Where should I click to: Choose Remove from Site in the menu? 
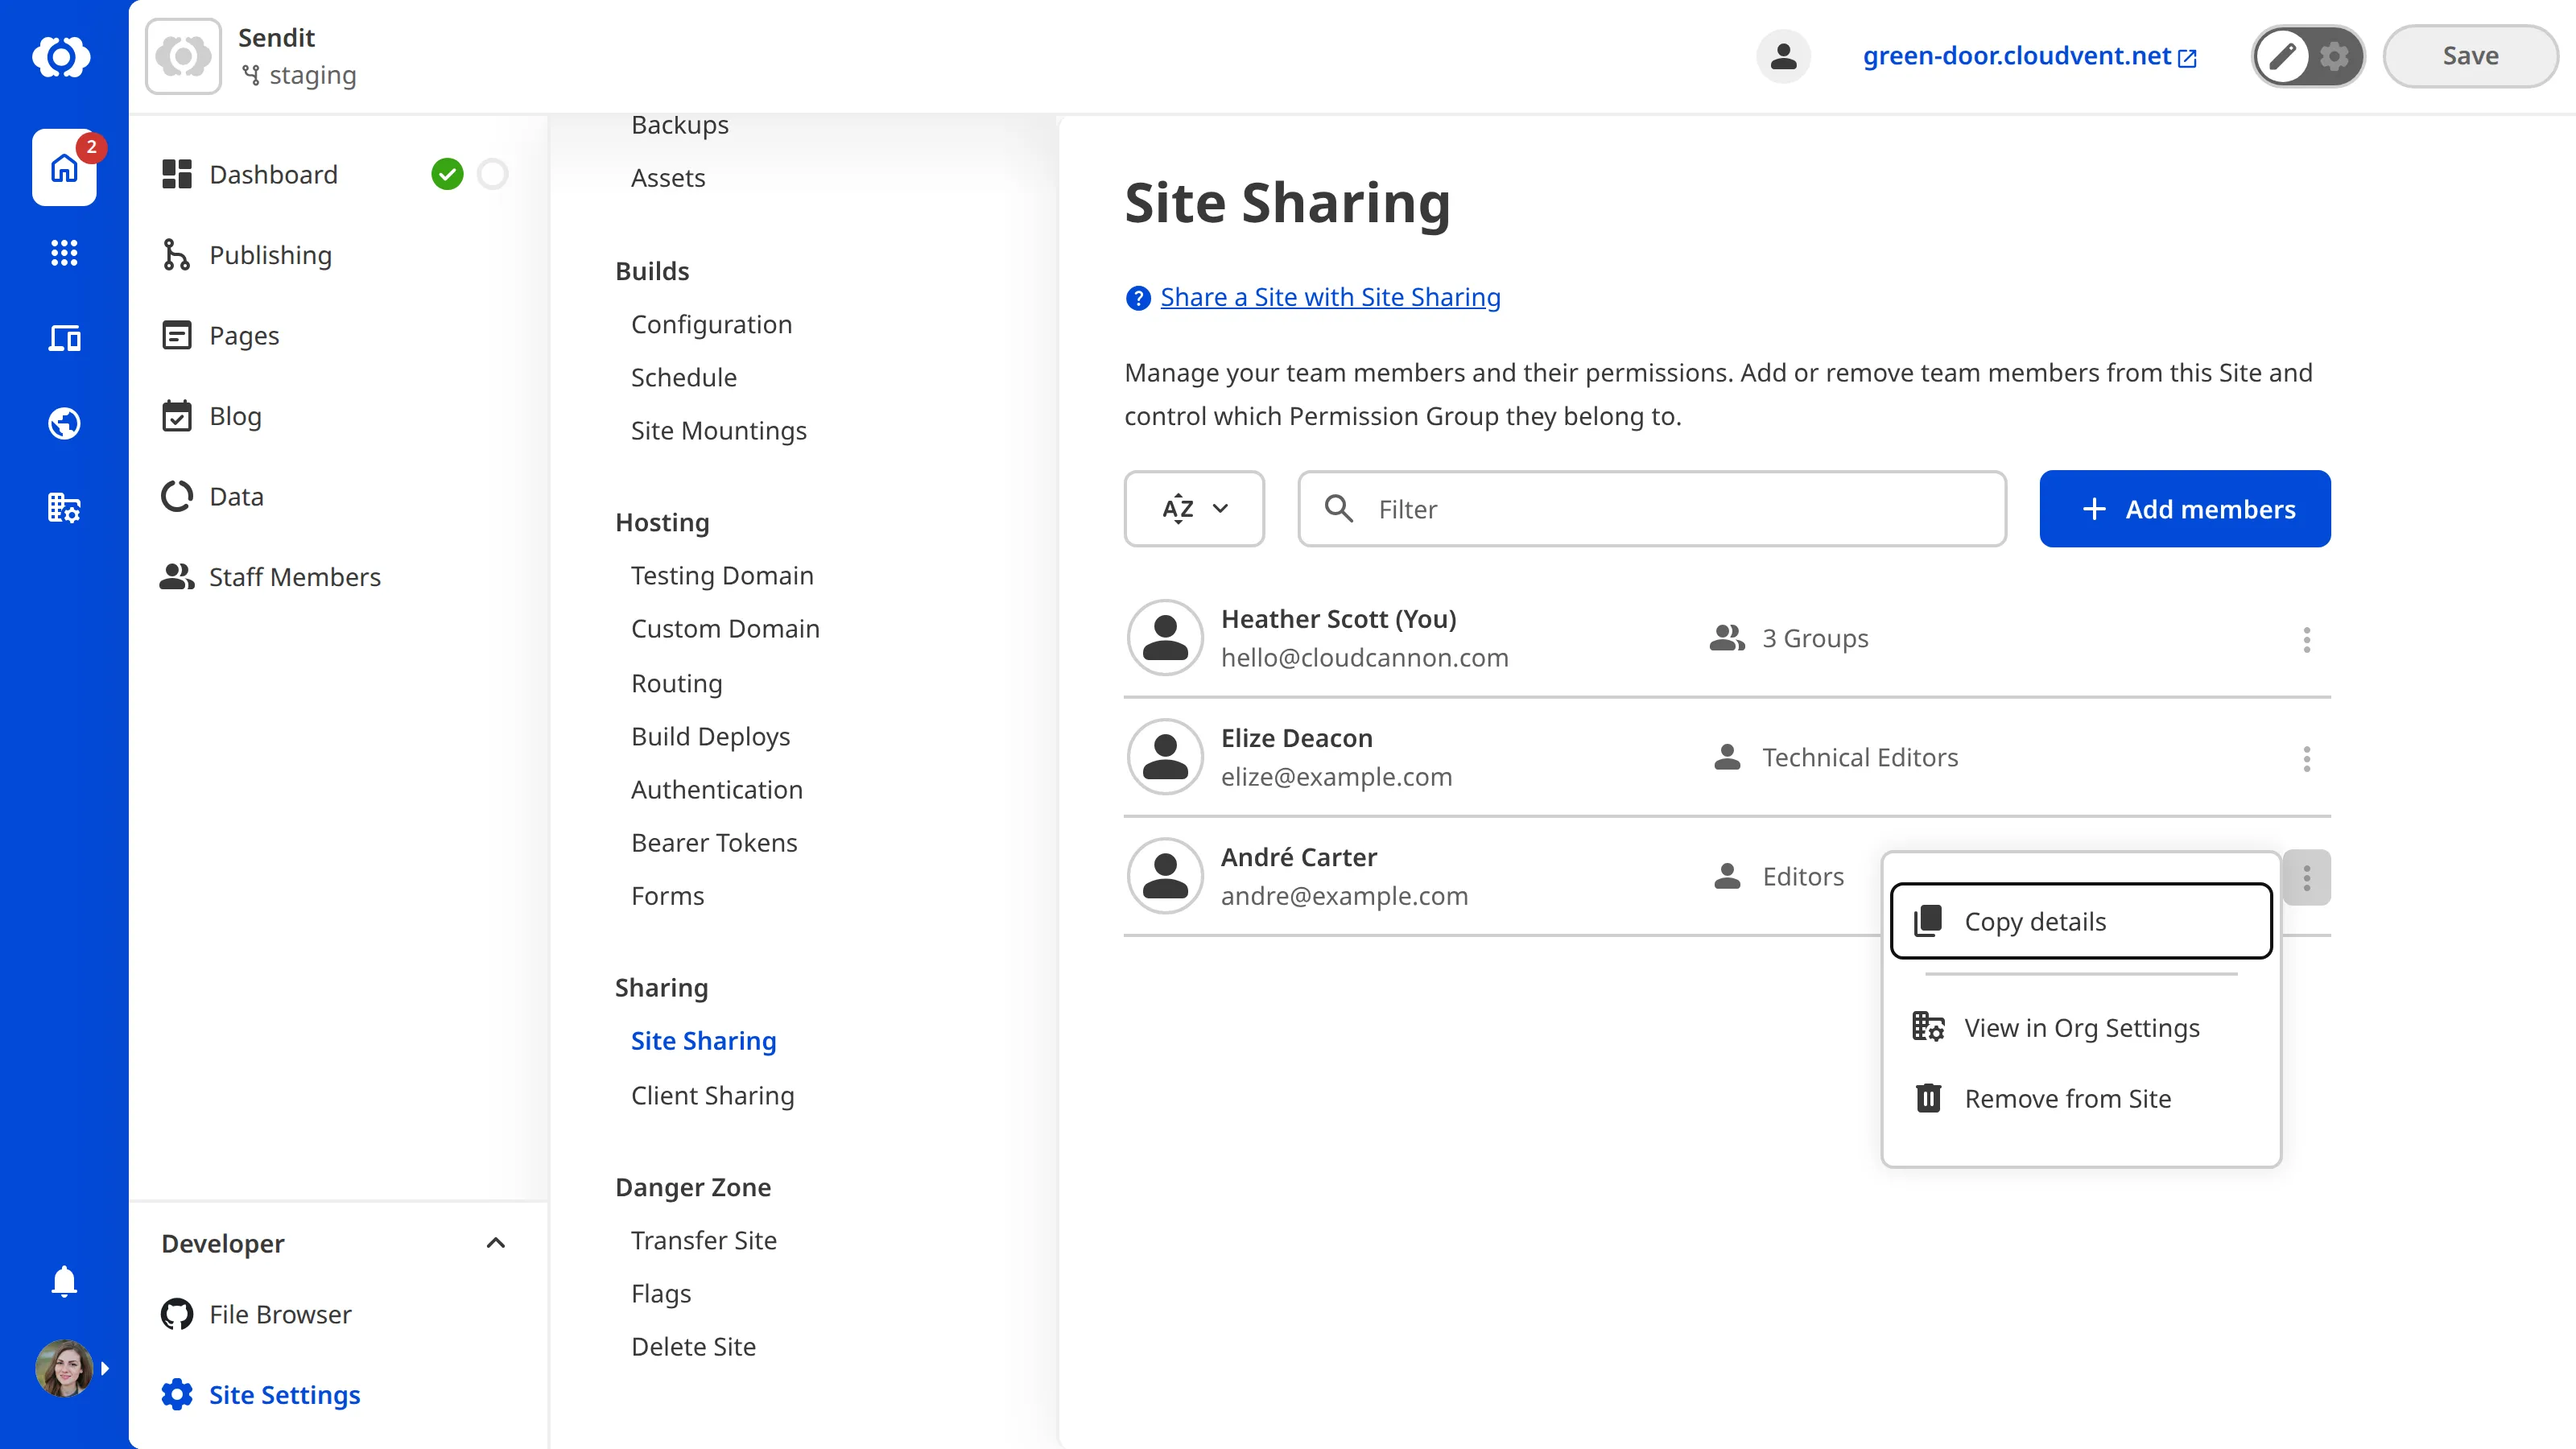(2067, 1098)
